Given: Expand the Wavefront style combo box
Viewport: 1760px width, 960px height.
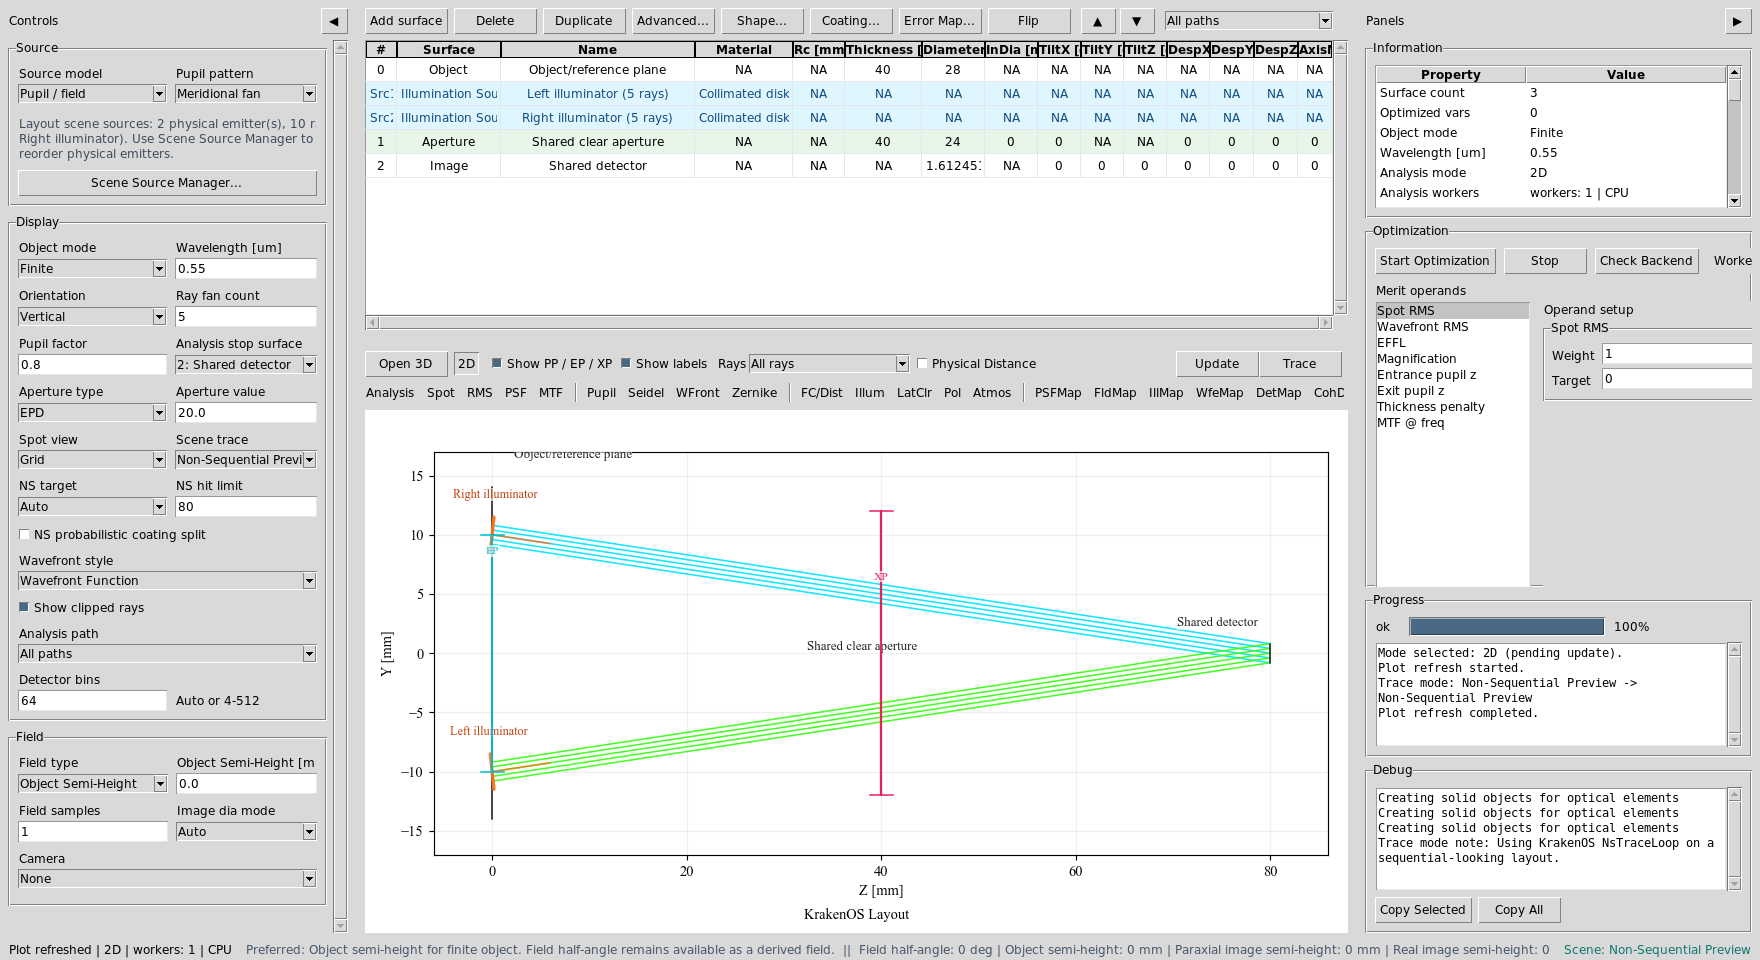Looking at the screenshot, I should click(167, 581).
